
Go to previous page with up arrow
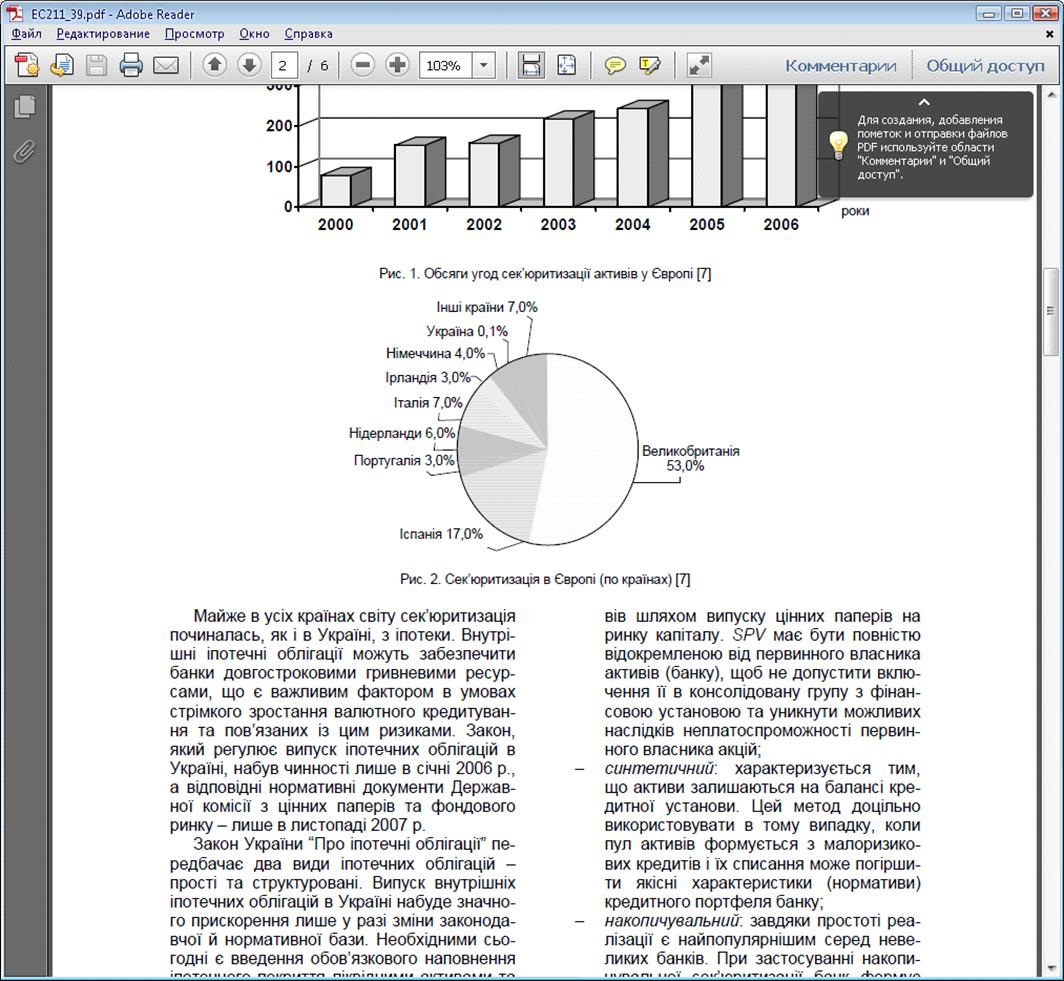coord(214,65)
